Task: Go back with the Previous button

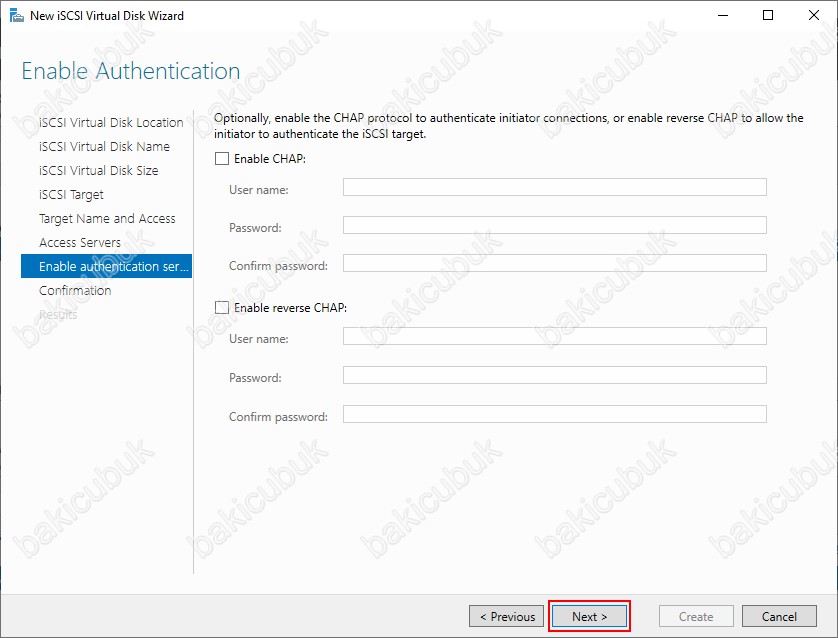Action: click(507, 617)
